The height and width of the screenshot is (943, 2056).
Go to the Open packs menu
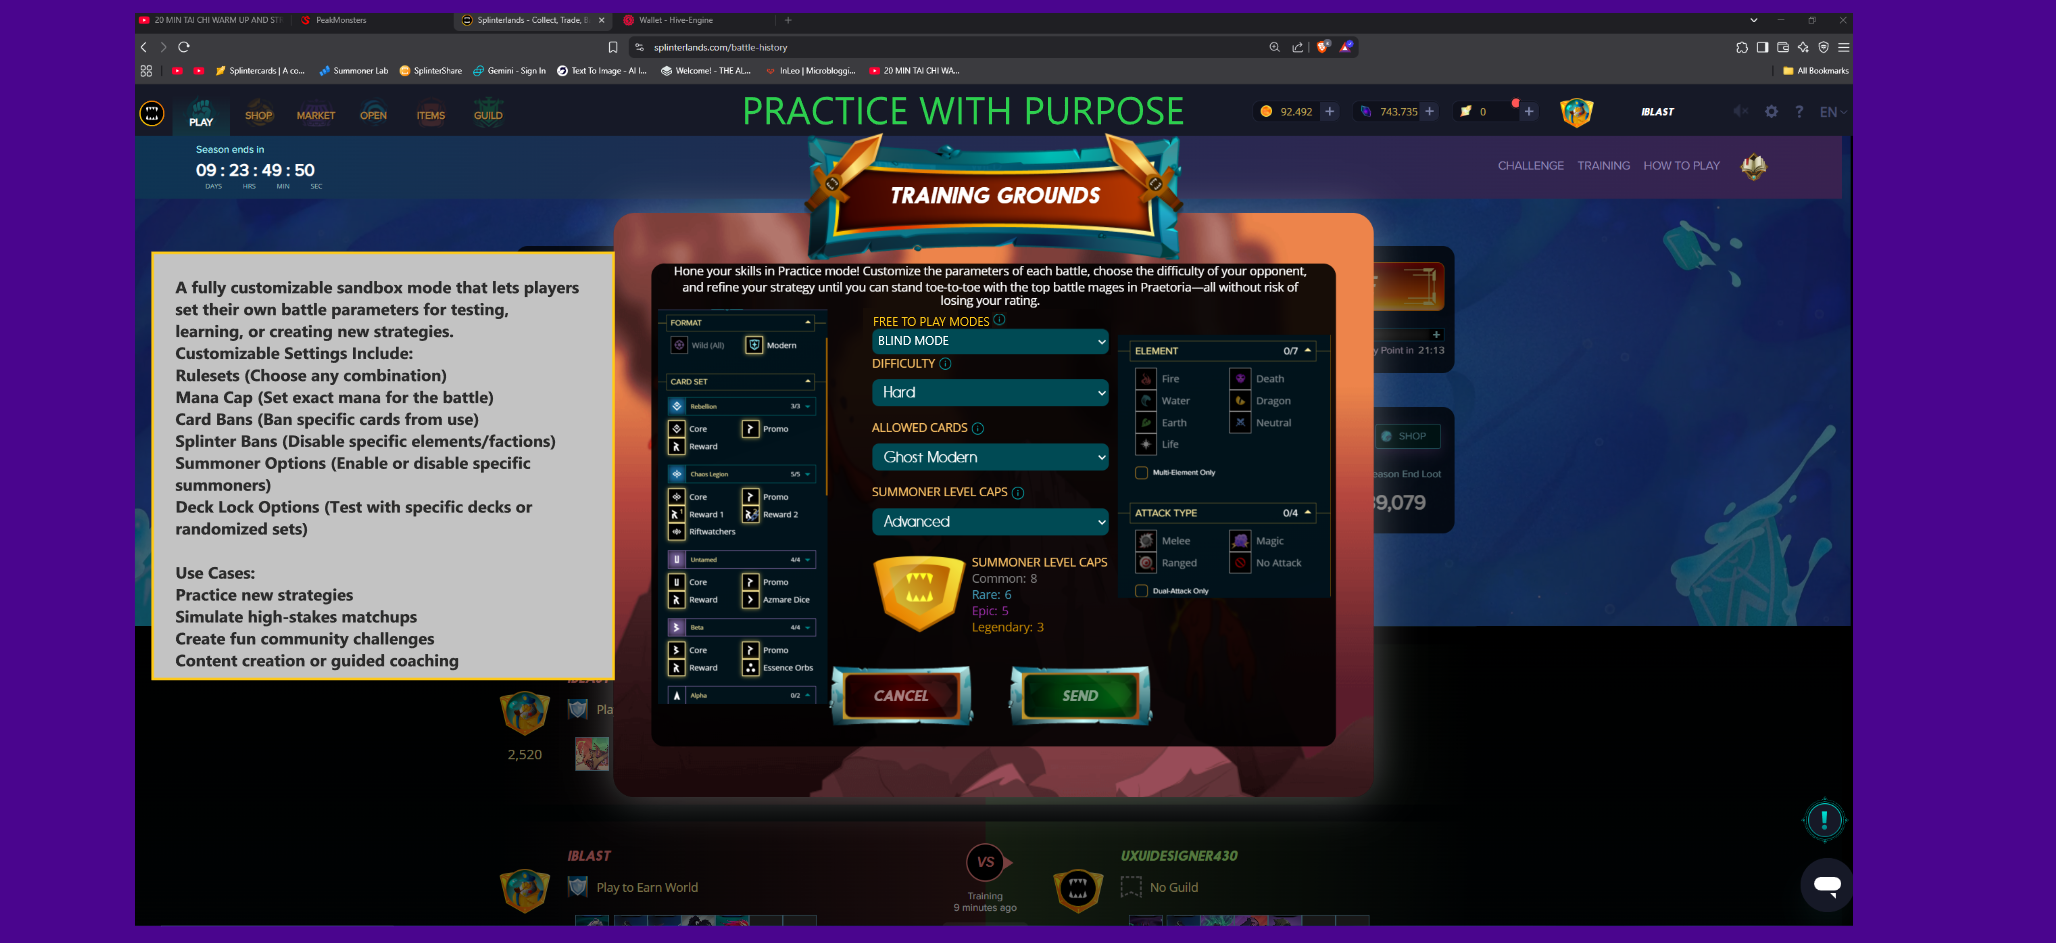pos(373,112)
